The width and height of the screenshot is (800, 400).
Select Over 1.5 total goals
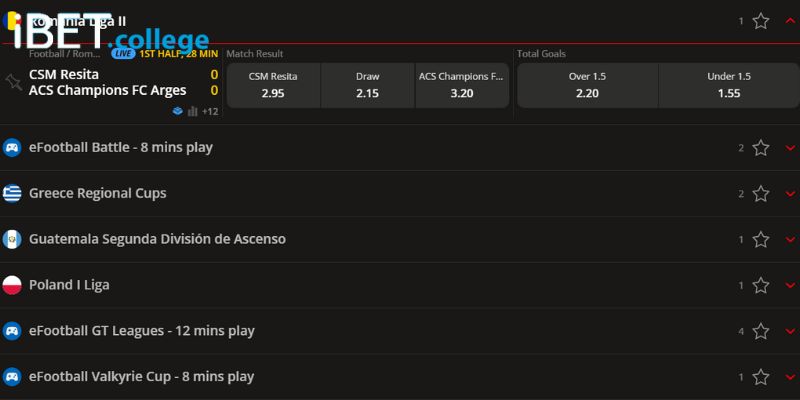[588, 85]
